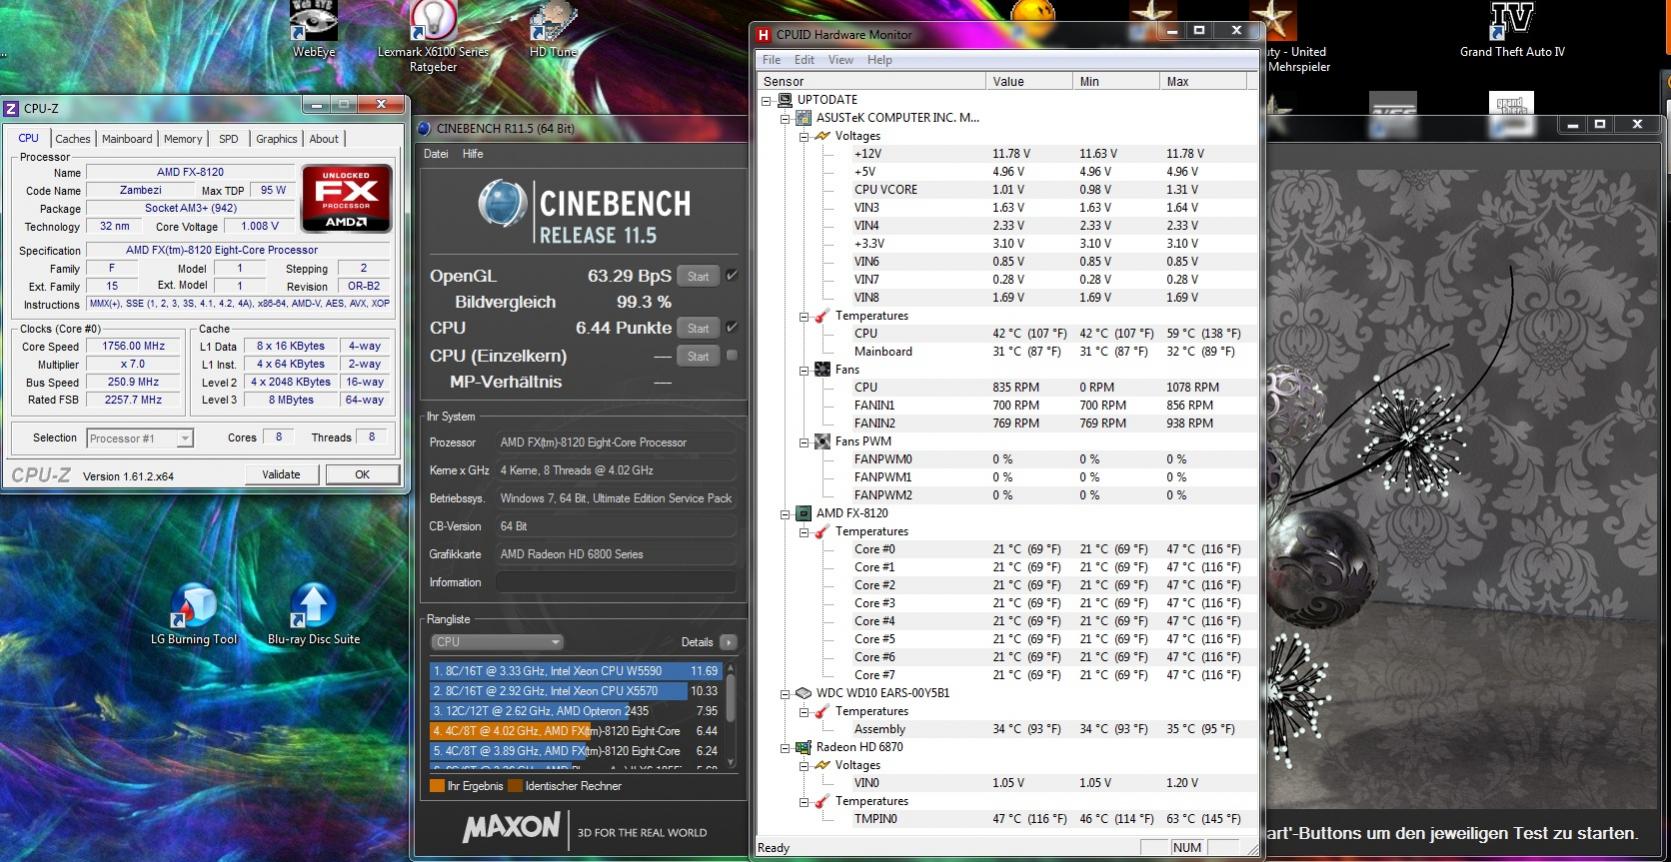1671x862 pixels.
Task: Click OK in CPU-Z
Action: tap(362, 475)
